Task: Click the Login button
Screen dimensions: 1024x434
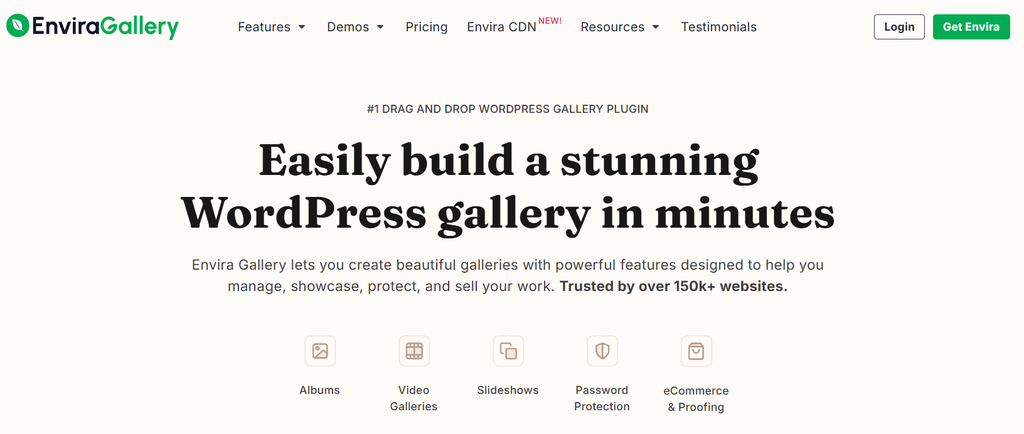Action: point(899,27)
